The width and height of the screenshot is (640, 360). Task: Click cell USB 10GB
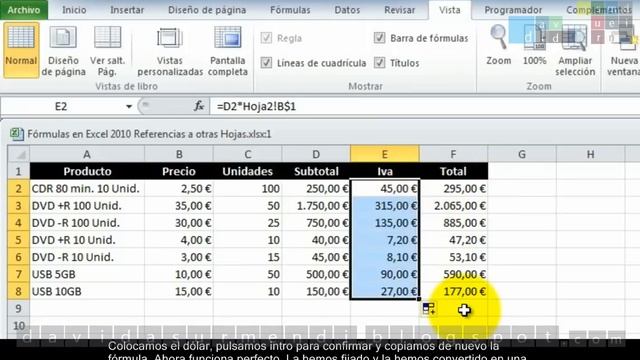click(87, 291)
